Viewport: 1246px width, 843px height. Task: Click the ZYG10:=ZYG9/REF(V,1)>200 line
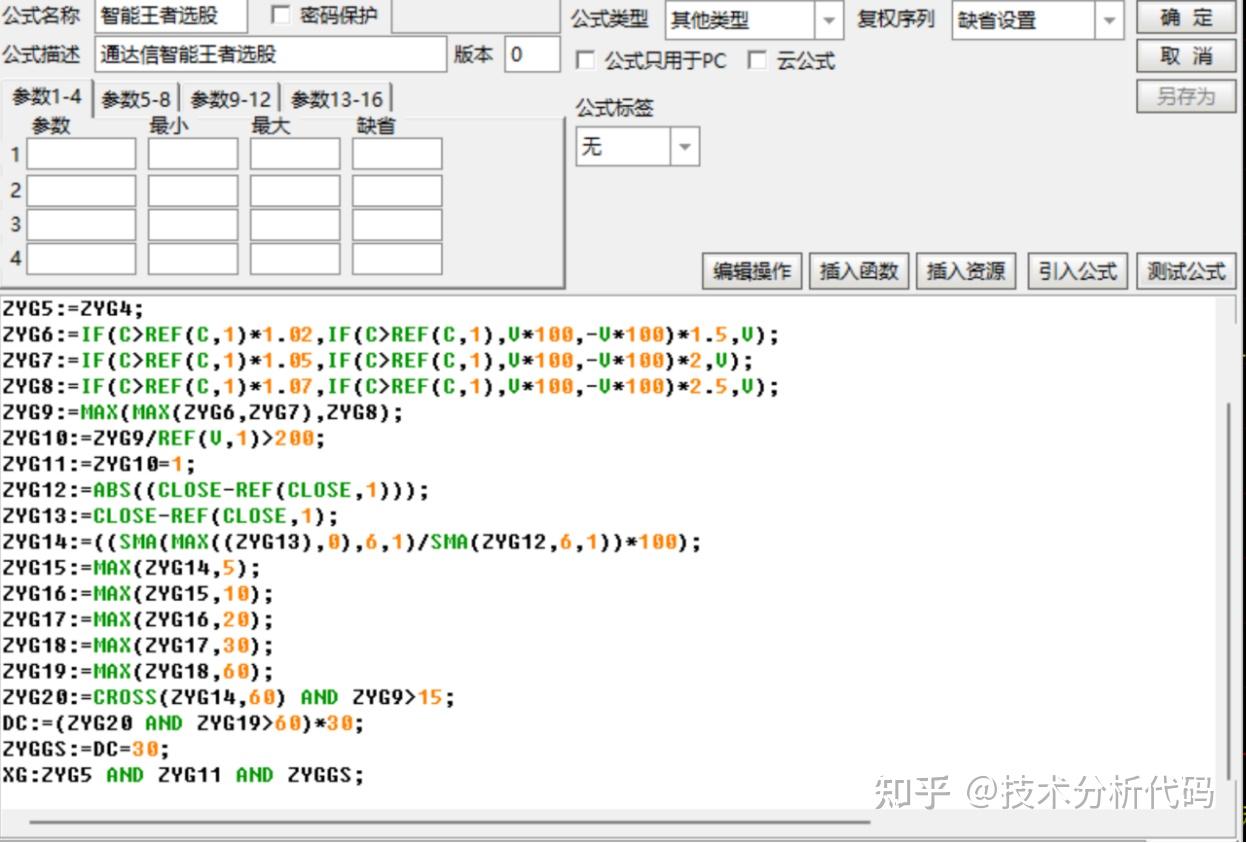click(x=164, y=438)
